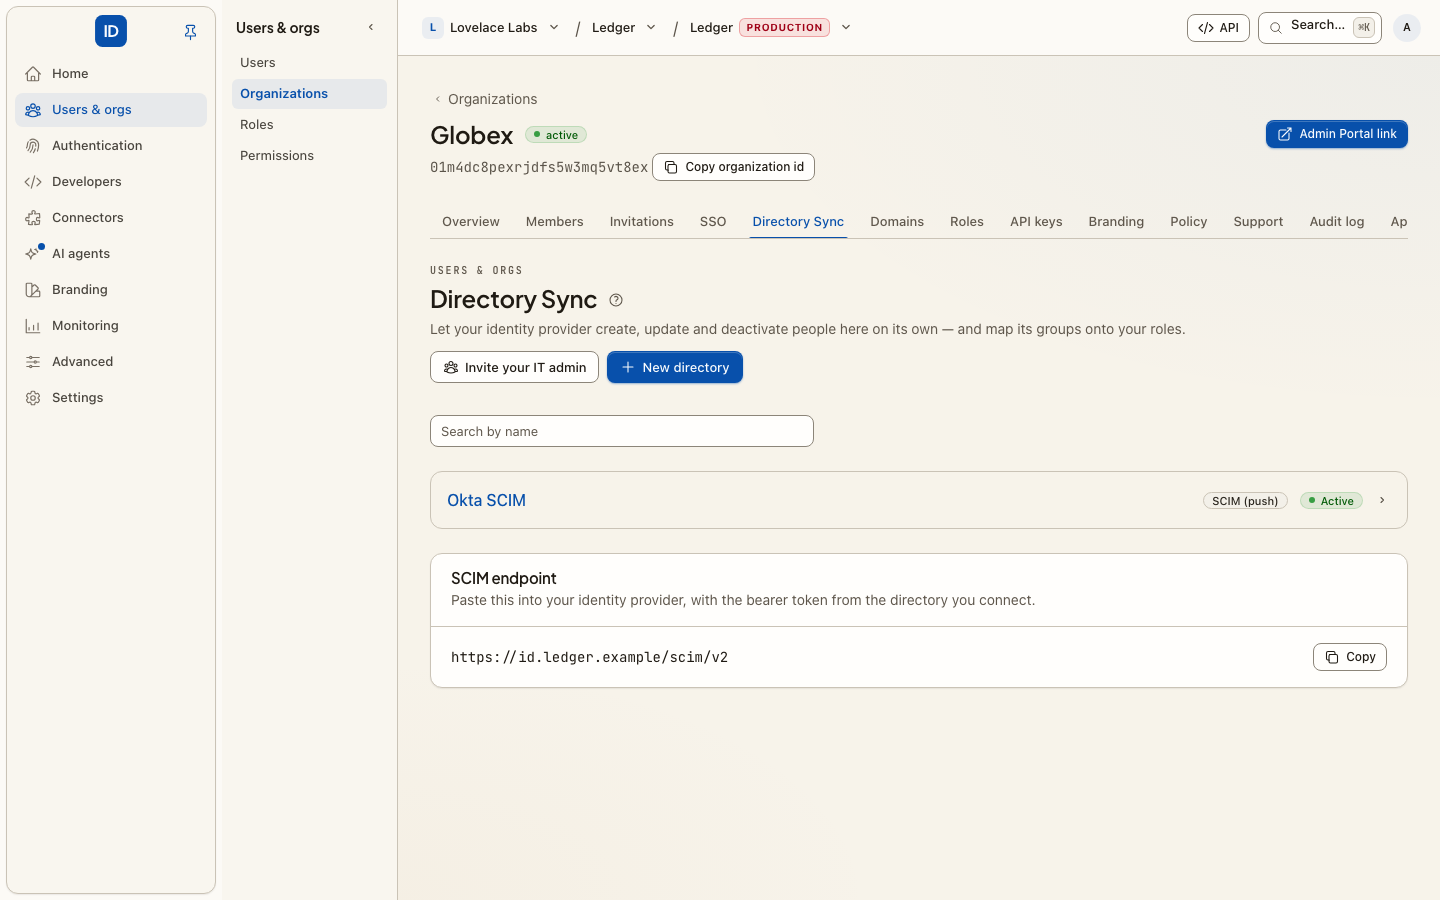Click the blue ID logo icon
1440x900 pixels.
click(111, 31)
